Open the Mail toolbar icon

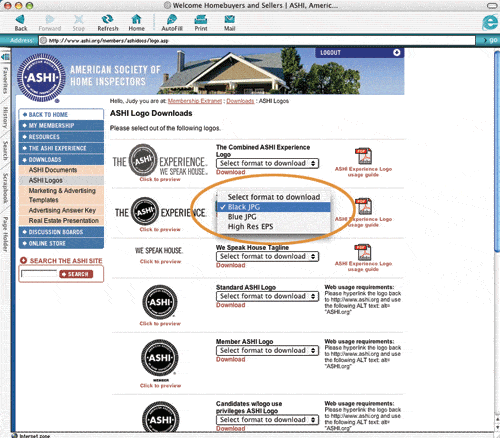pyautogui.click(x=229, y=19)
